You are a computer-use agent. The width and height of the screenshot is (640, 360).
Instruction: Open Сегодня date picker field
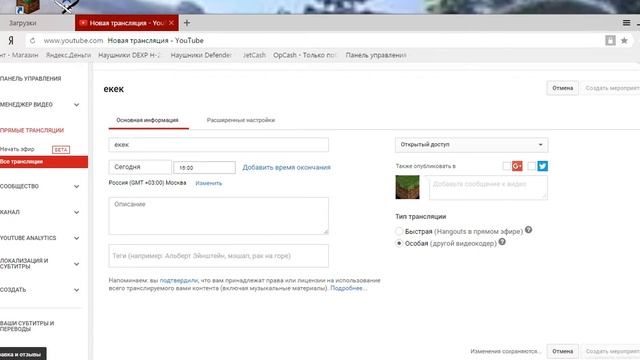pyautogui.click(x=140, y=167)
